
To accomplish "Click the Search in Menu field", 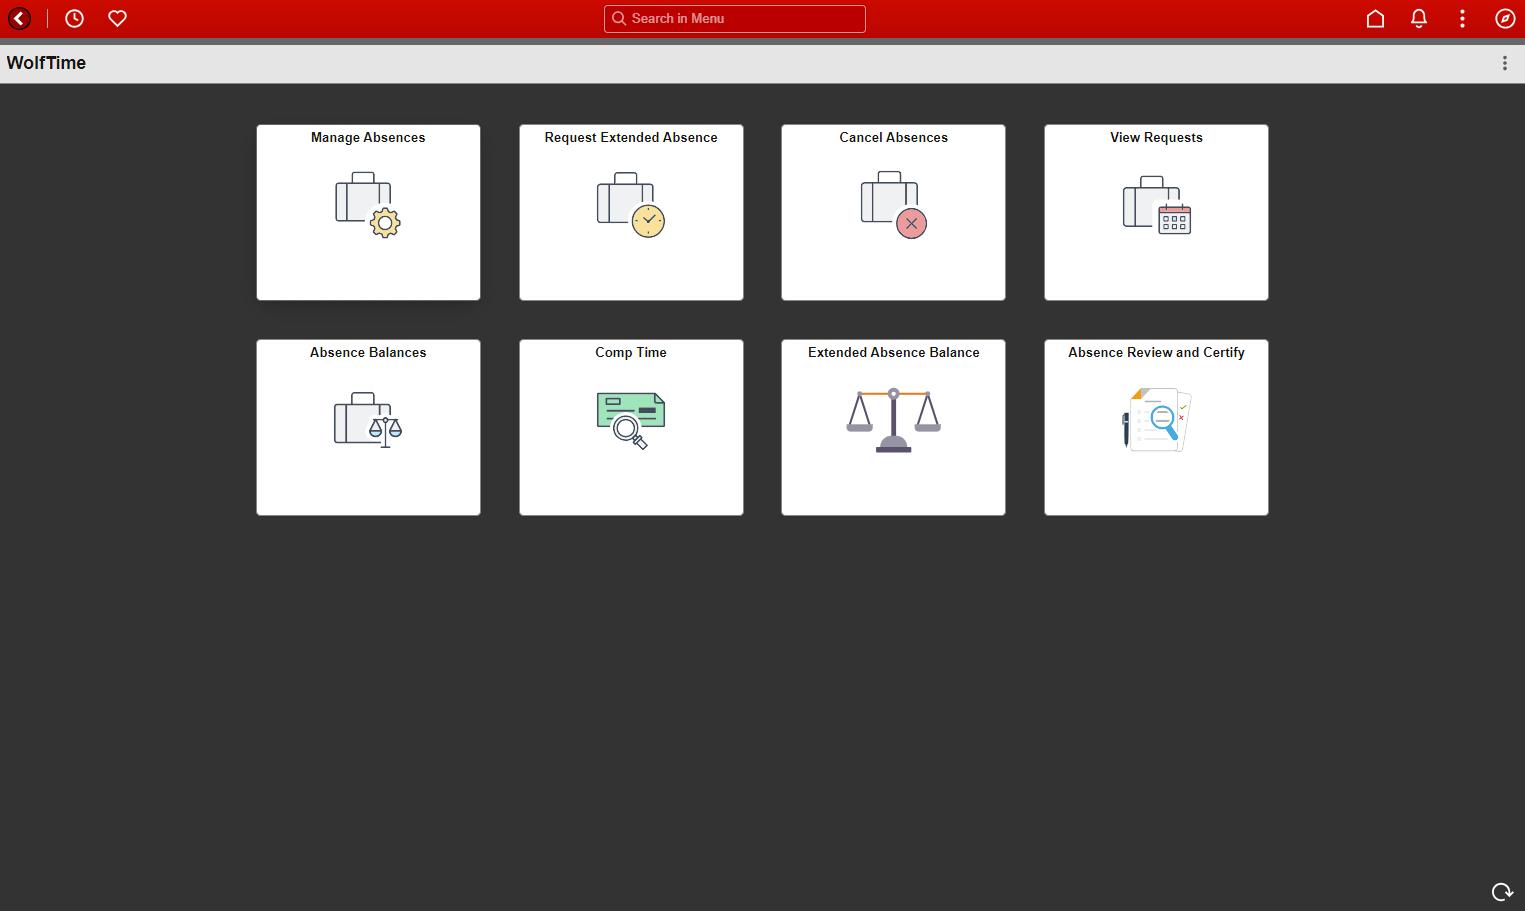I will [735, 19].
